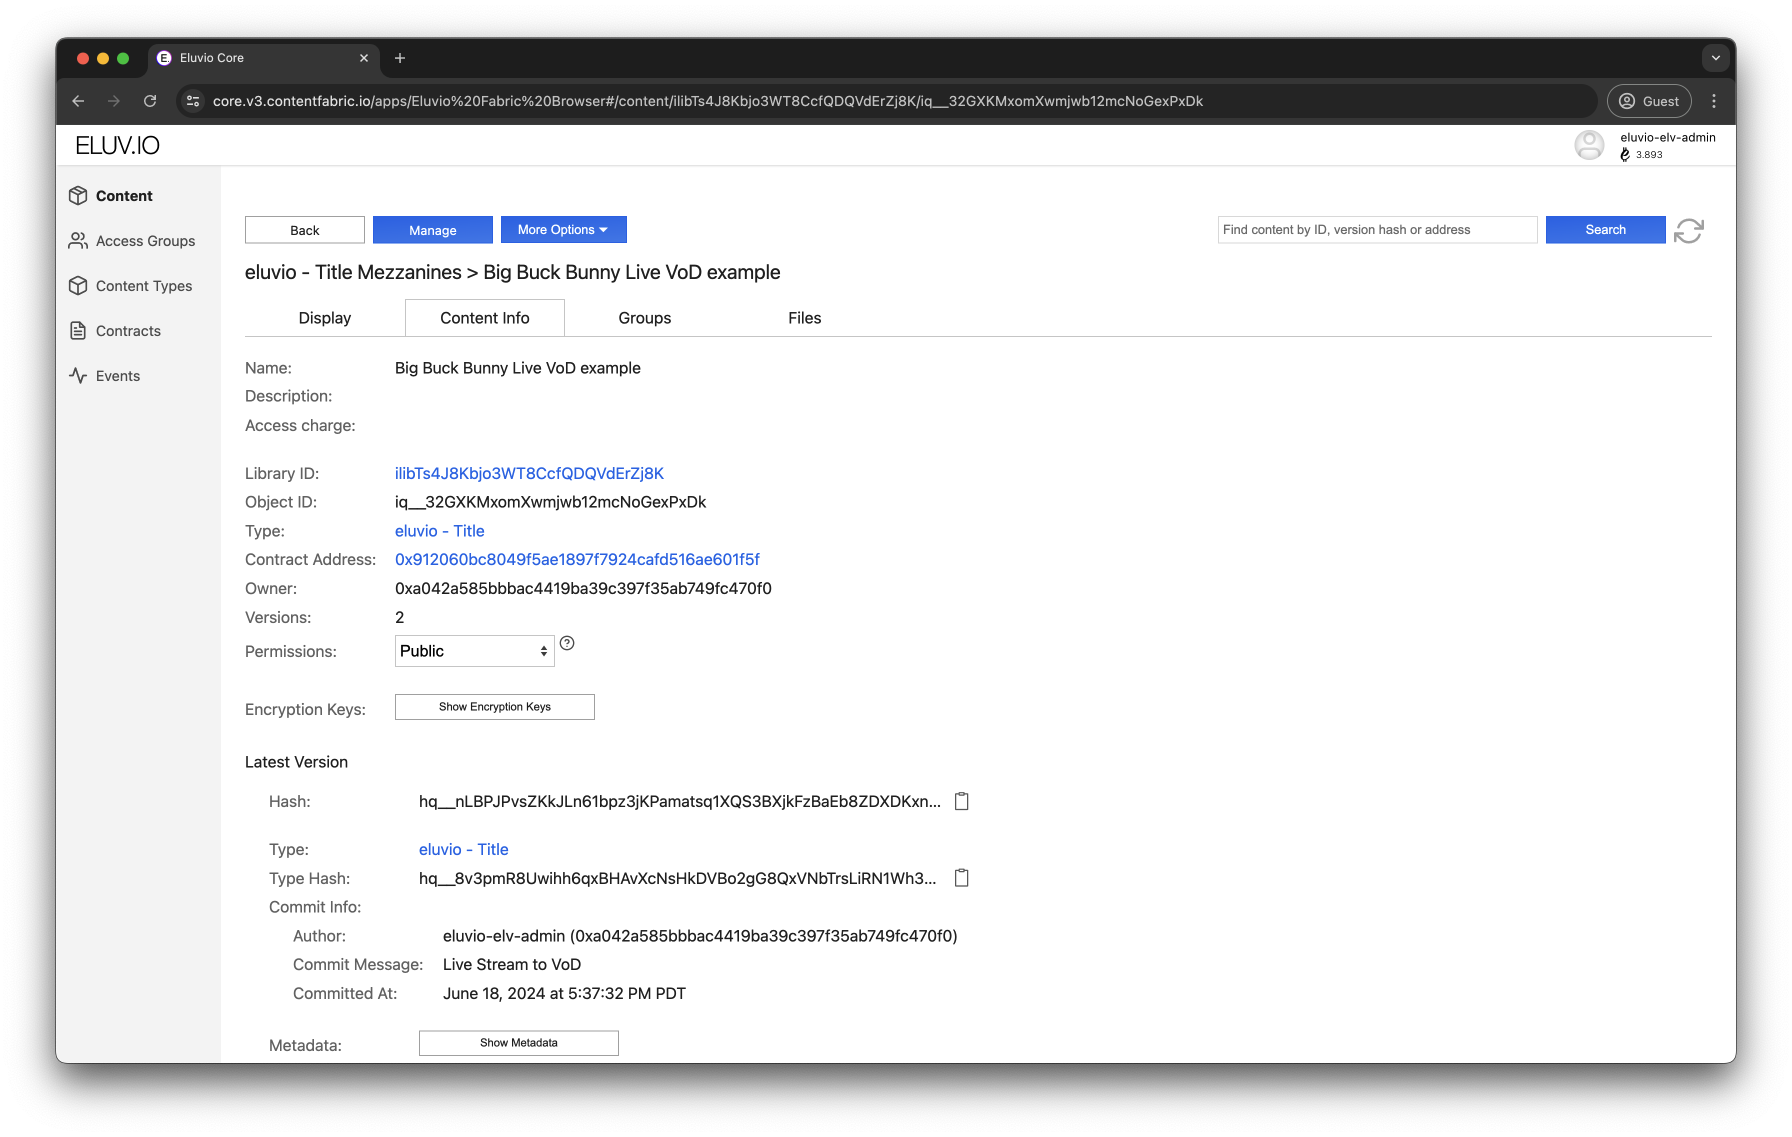
Task: Open the browser three-dot menu
Action: pyautogui.click(x=1714, y=101)
